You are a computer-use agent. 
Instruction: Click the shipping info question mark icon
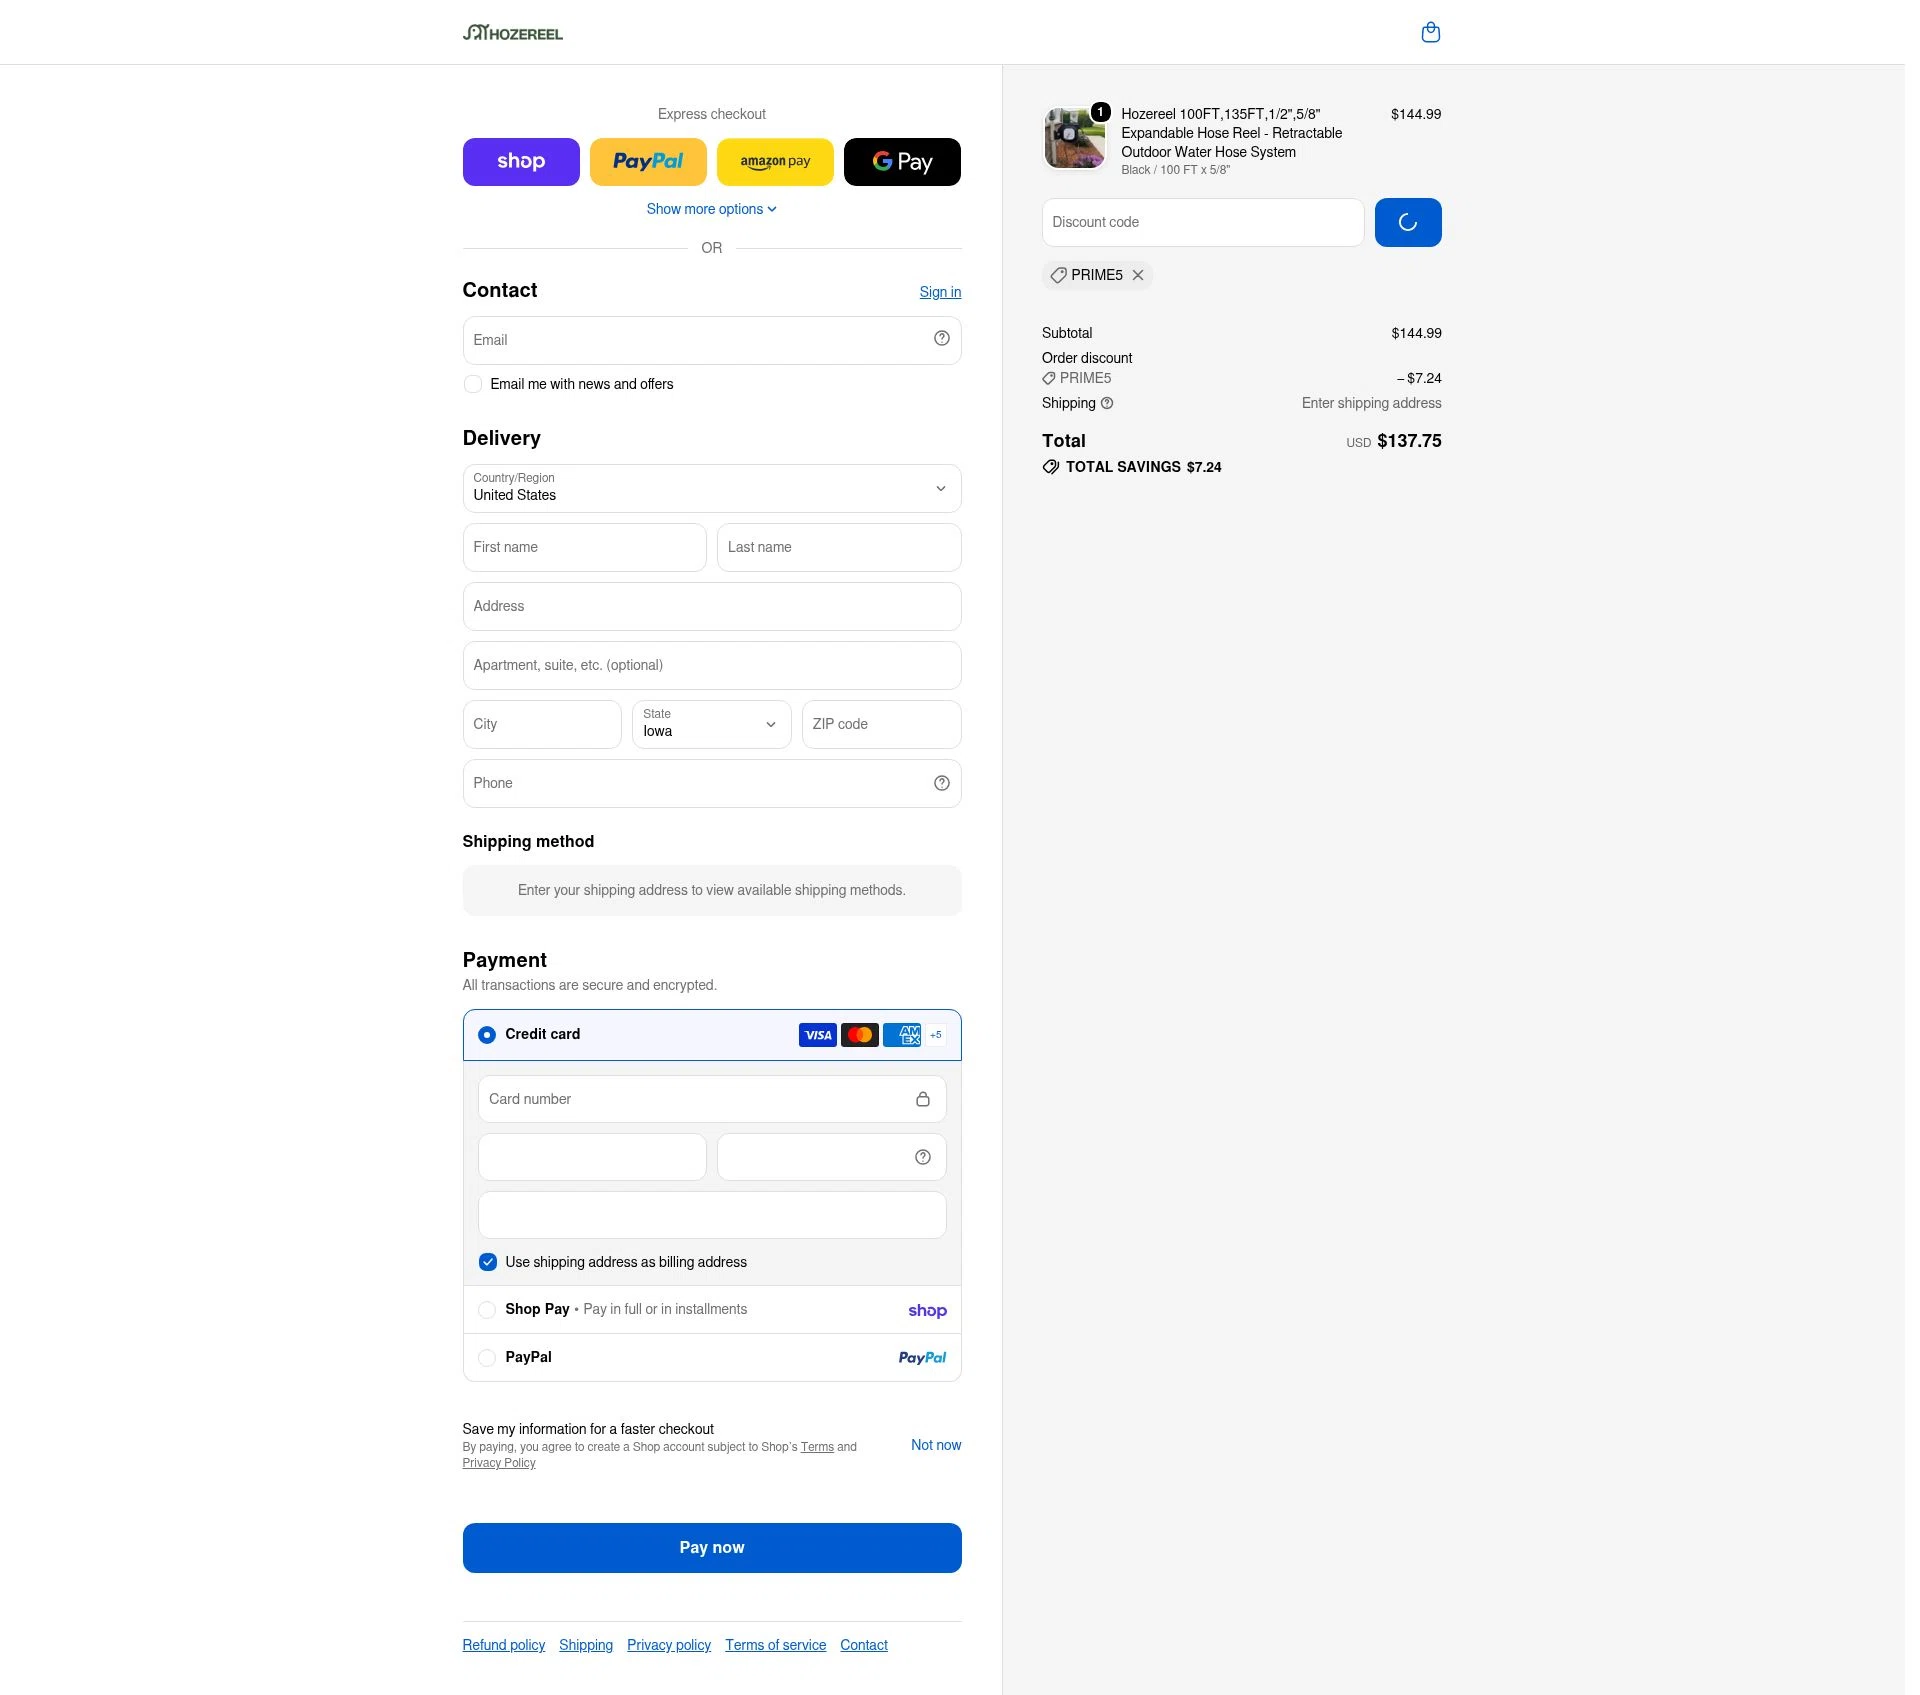coord(1107,403)
